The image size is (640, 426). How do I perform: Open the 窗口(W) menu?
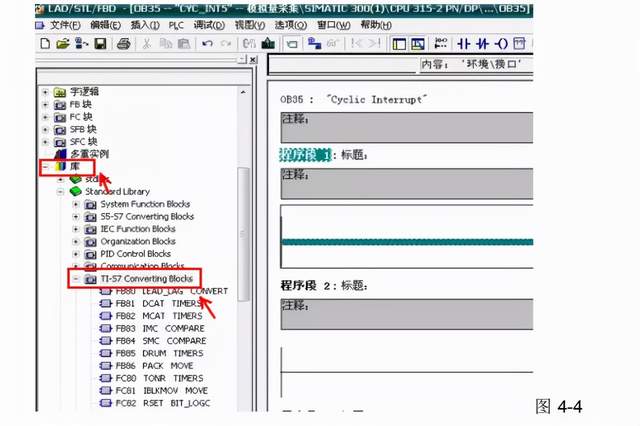pos(334,25)
